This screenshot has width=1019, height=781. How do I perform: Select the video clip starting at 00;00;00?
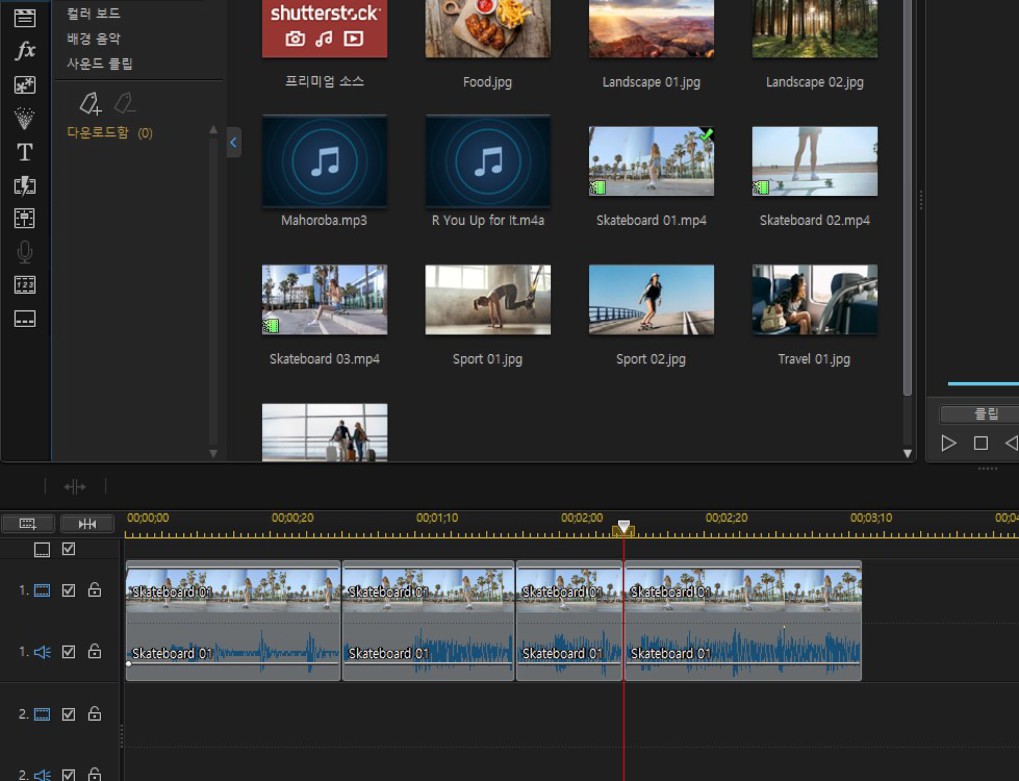233,591
